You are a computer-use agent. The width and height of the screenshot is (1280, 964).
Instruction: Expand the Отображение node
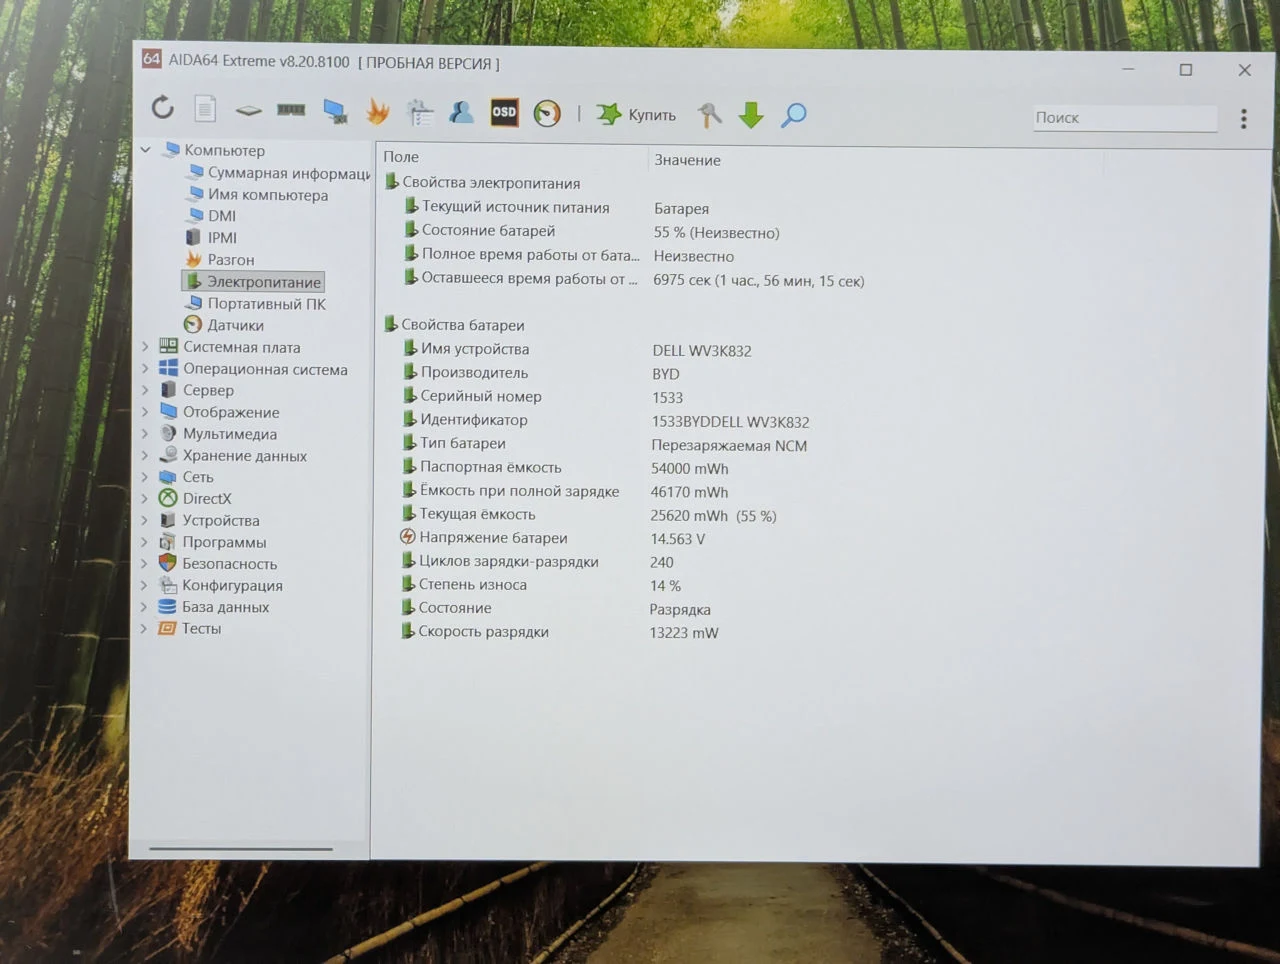pos(144,412)
